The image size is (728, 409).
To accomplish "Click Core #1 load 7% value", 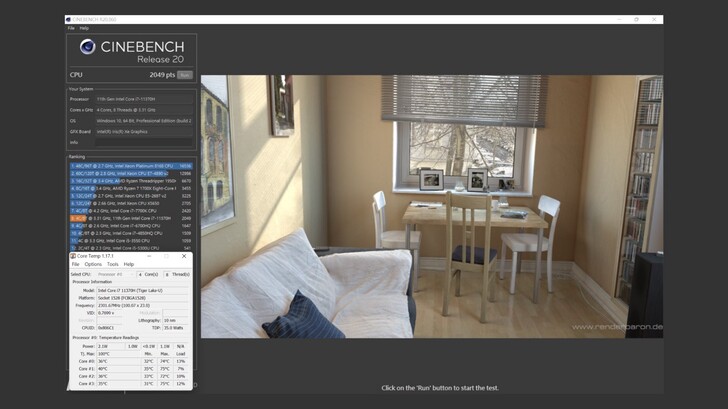I will pyautogui.click(x=181, y=369).
